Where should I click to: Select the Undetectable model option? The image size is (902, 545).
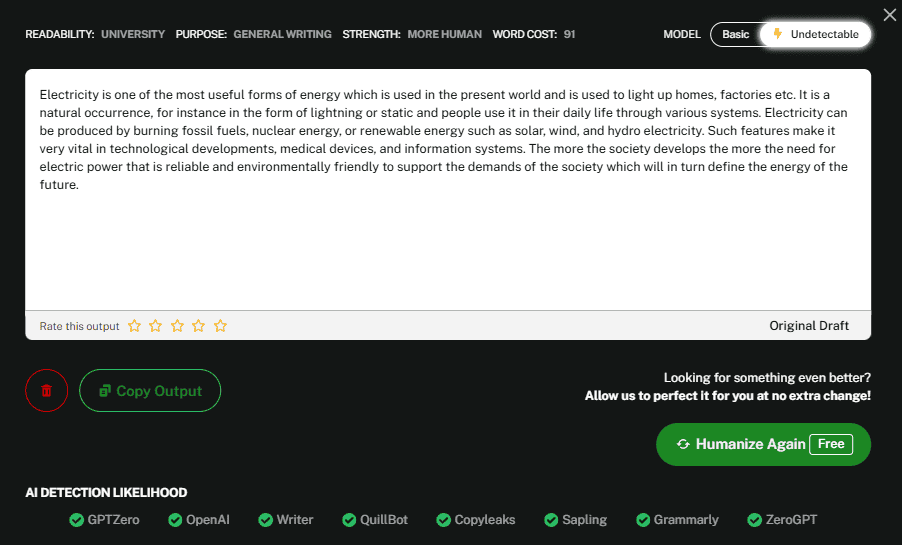[815, 35]
